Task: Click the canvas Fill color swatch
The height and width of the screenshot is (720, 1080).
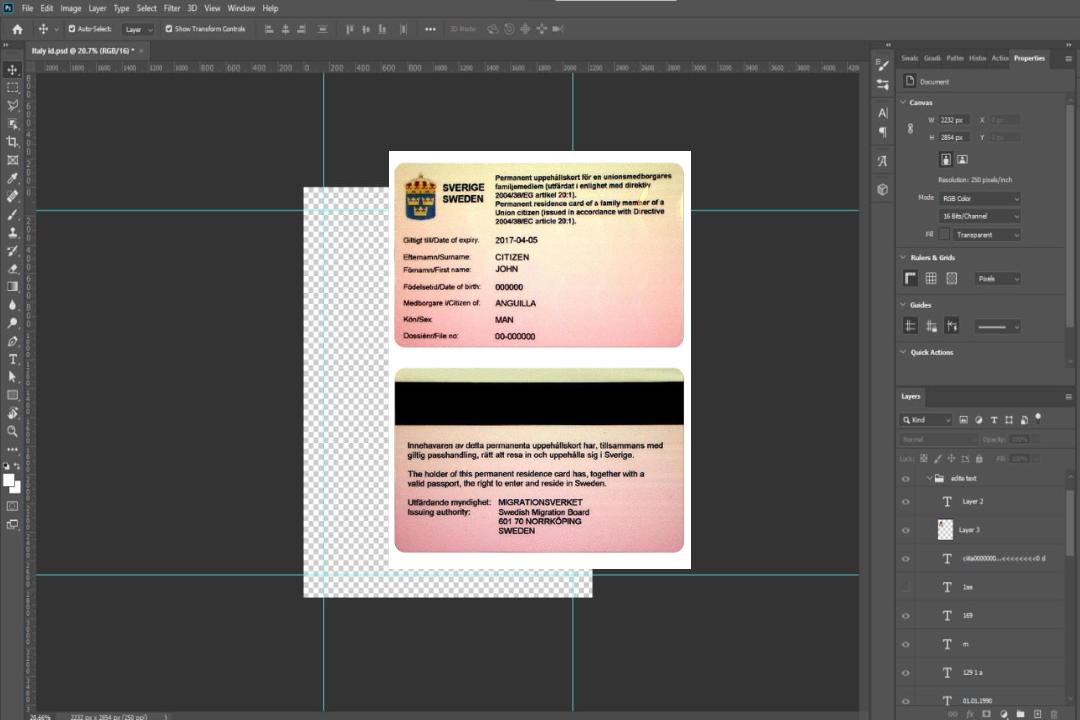Action: (944, 235)
